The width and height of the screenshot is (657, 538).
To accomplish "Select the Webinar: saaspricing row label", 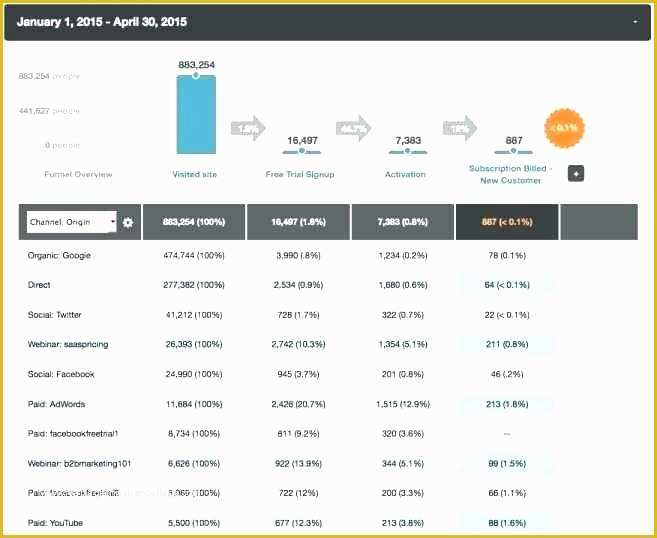I will 68,344.
